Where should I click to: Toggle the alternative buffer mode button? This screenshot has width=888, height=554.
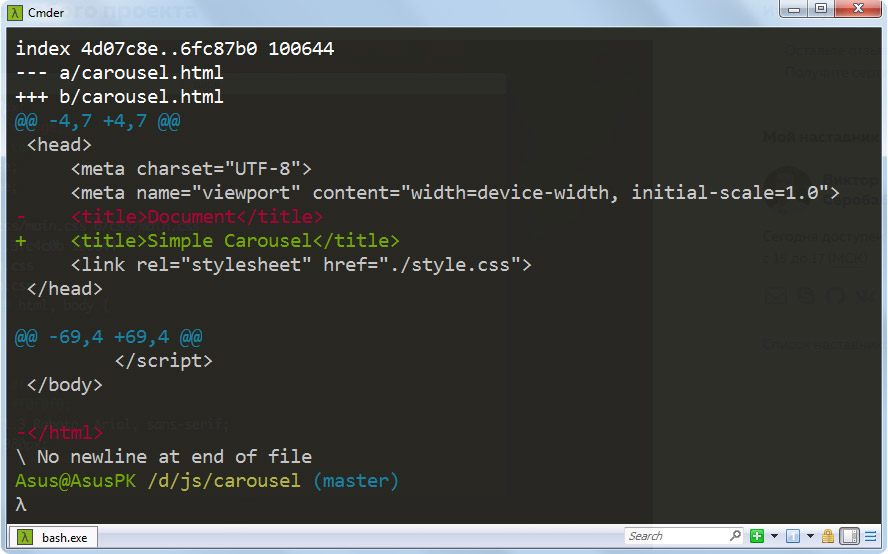point(849,536)
